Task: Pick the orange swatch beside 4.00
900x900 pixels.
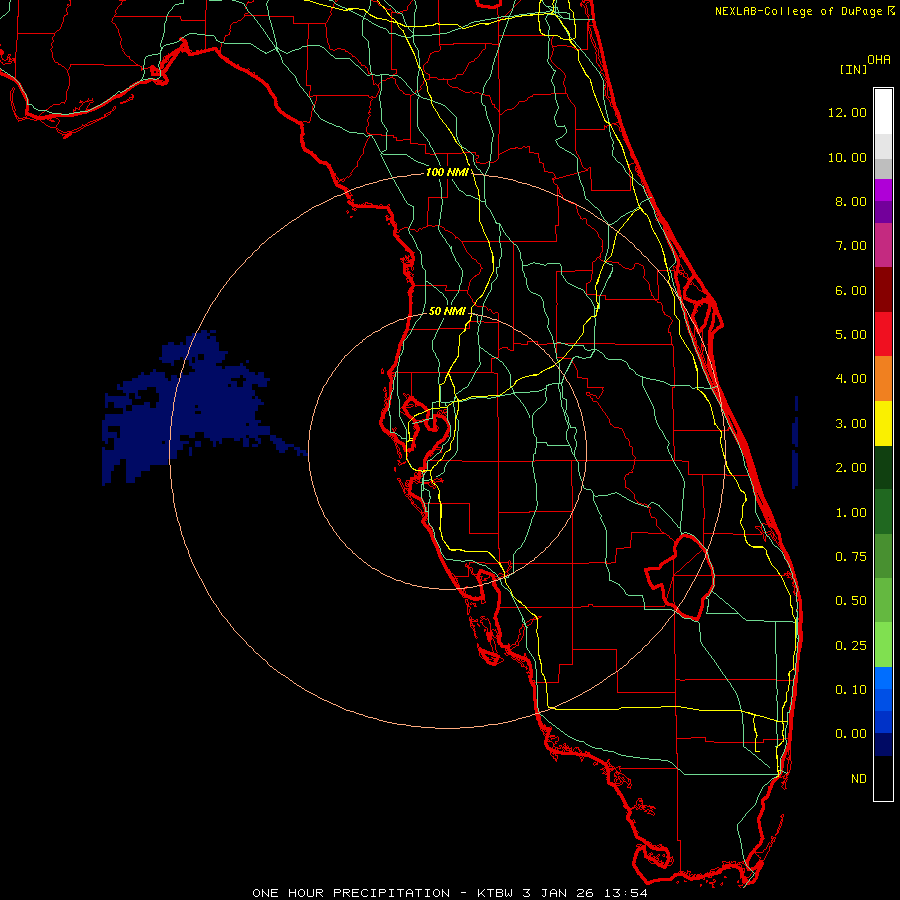Action: [883, 379]
